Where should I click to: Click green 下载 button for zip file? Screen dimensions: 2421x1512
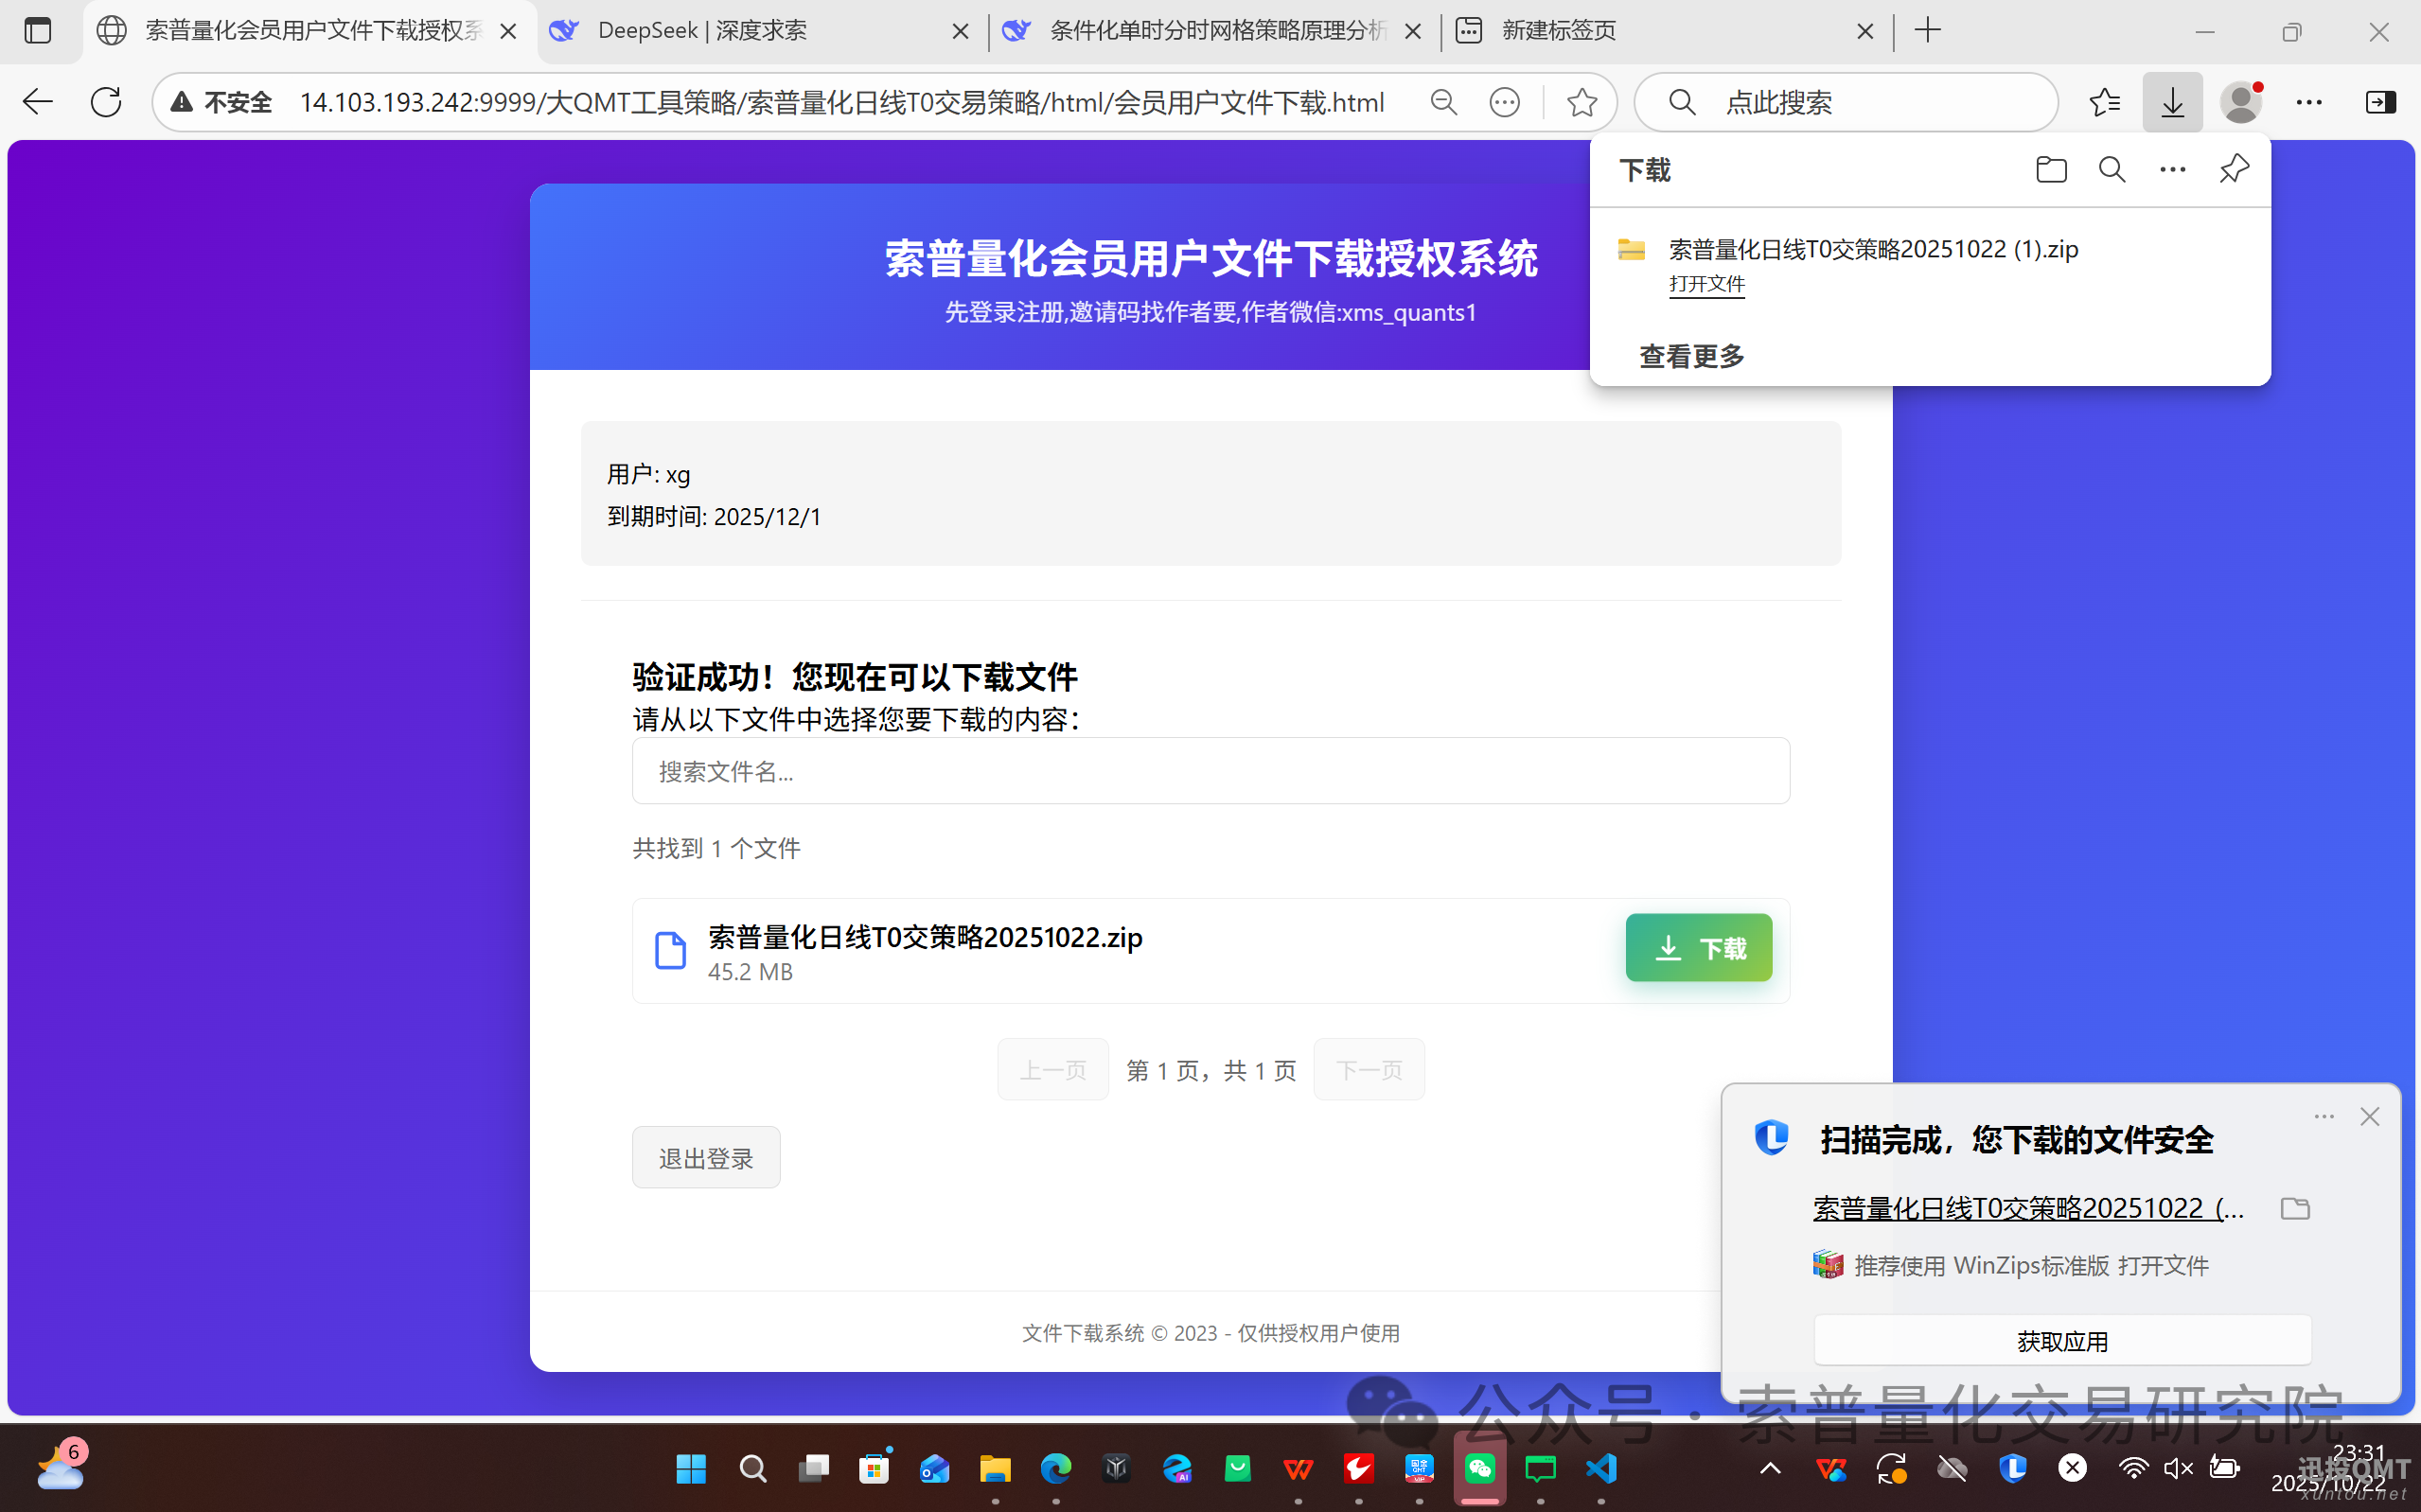point(1698,947)
